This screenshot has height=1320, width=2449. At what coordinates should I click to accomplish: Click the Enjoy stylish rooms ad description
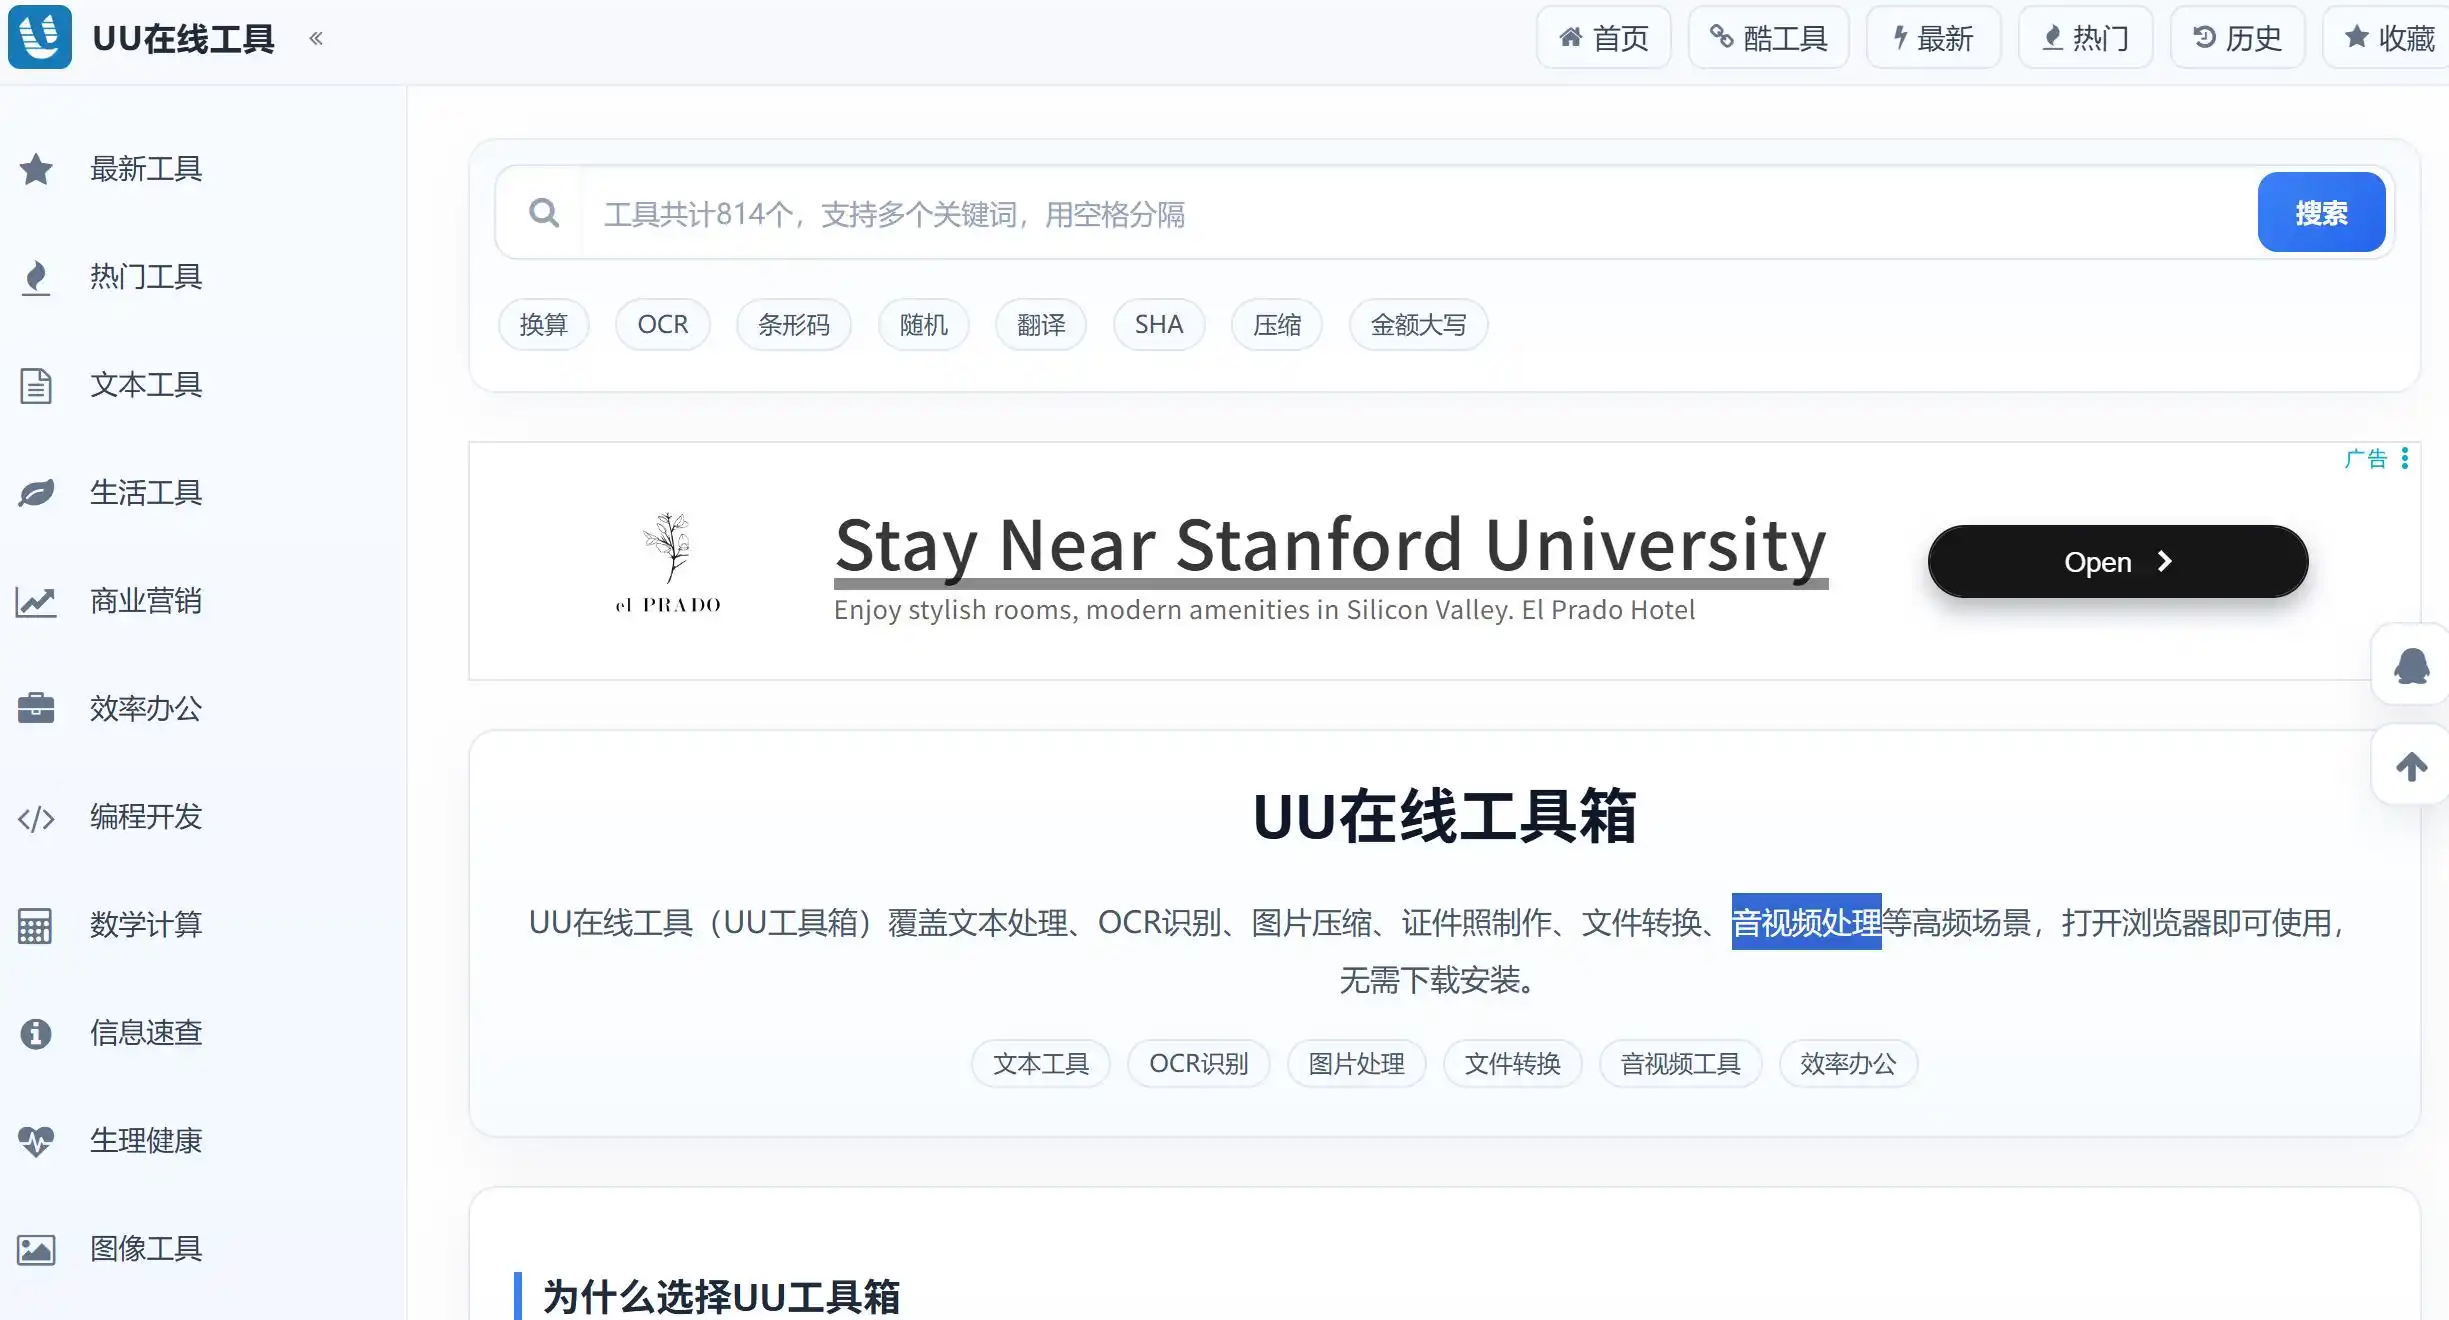1264,610
